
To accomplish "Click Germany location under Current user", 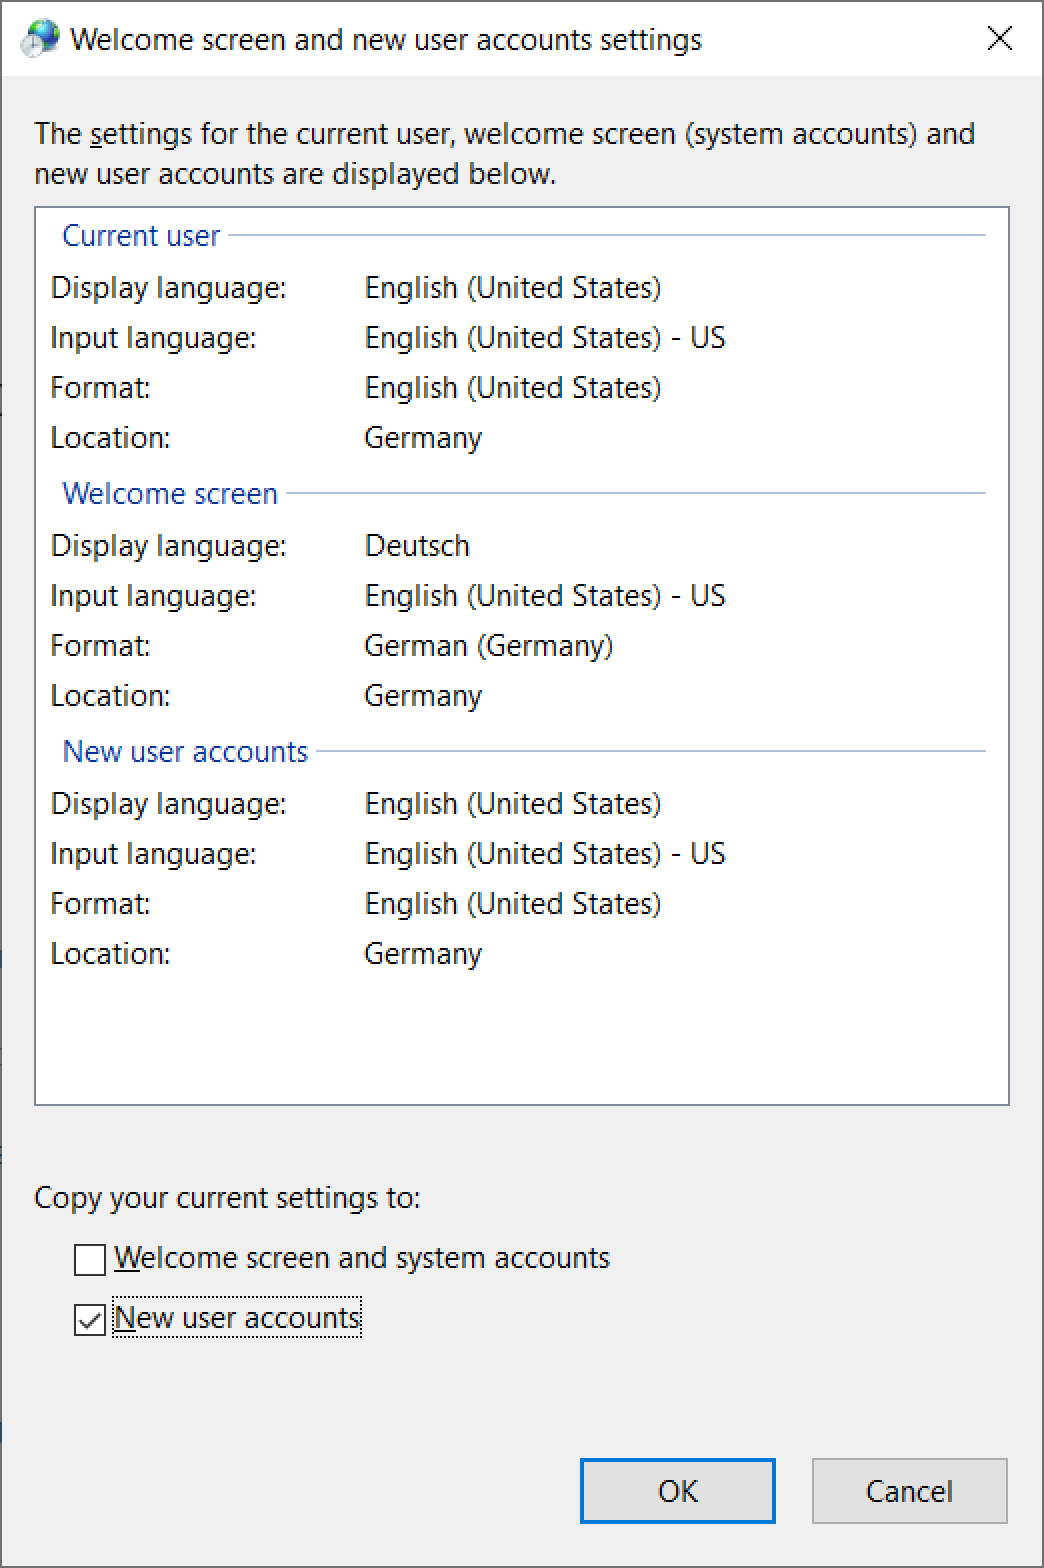I will (423, 438).
